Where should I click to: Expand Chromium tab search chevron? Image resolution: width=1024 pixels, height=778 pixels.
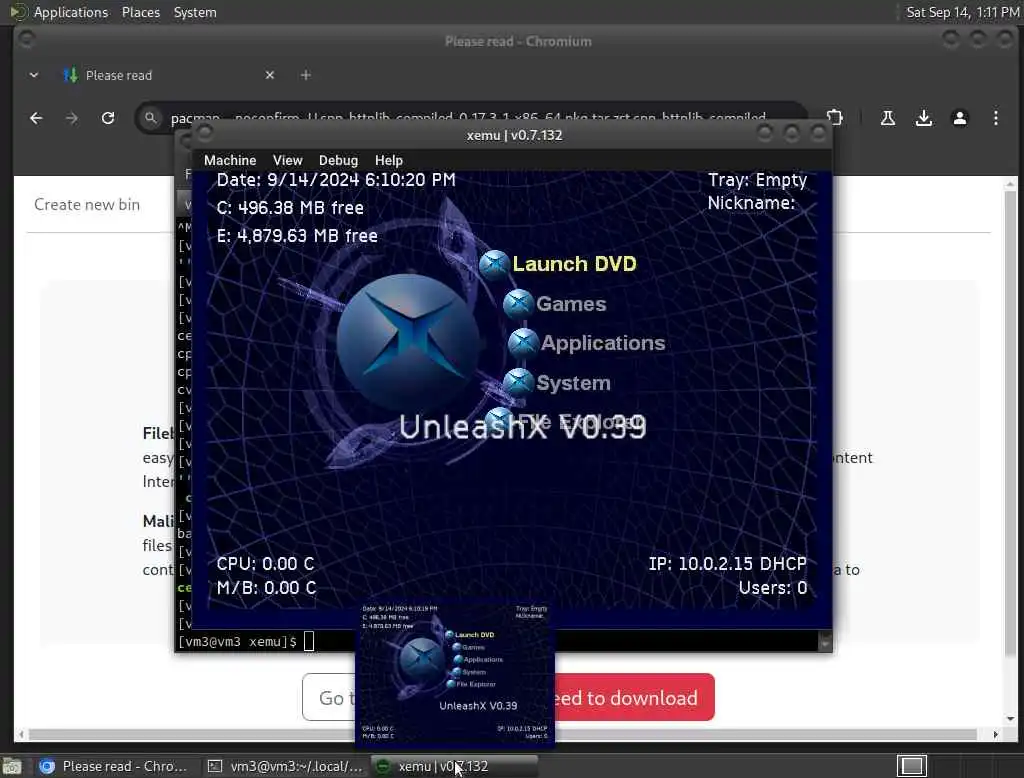34,75
